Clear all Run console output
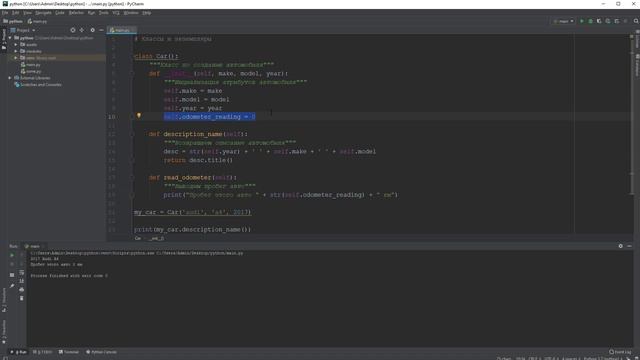Image resolution: width=640 pixels, height=360 pixels. [22, 298]
